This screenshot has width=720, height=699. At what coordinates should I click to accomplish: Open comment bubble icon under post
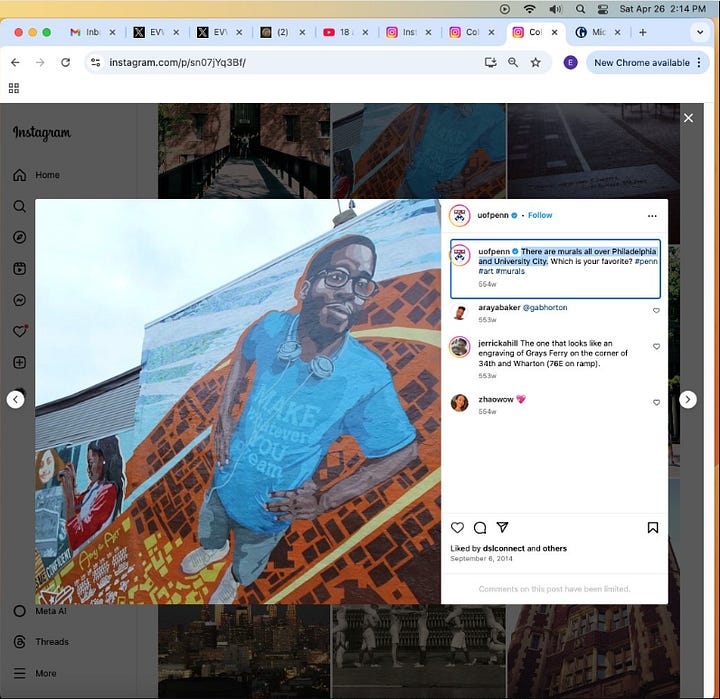(x=480, y=528)
